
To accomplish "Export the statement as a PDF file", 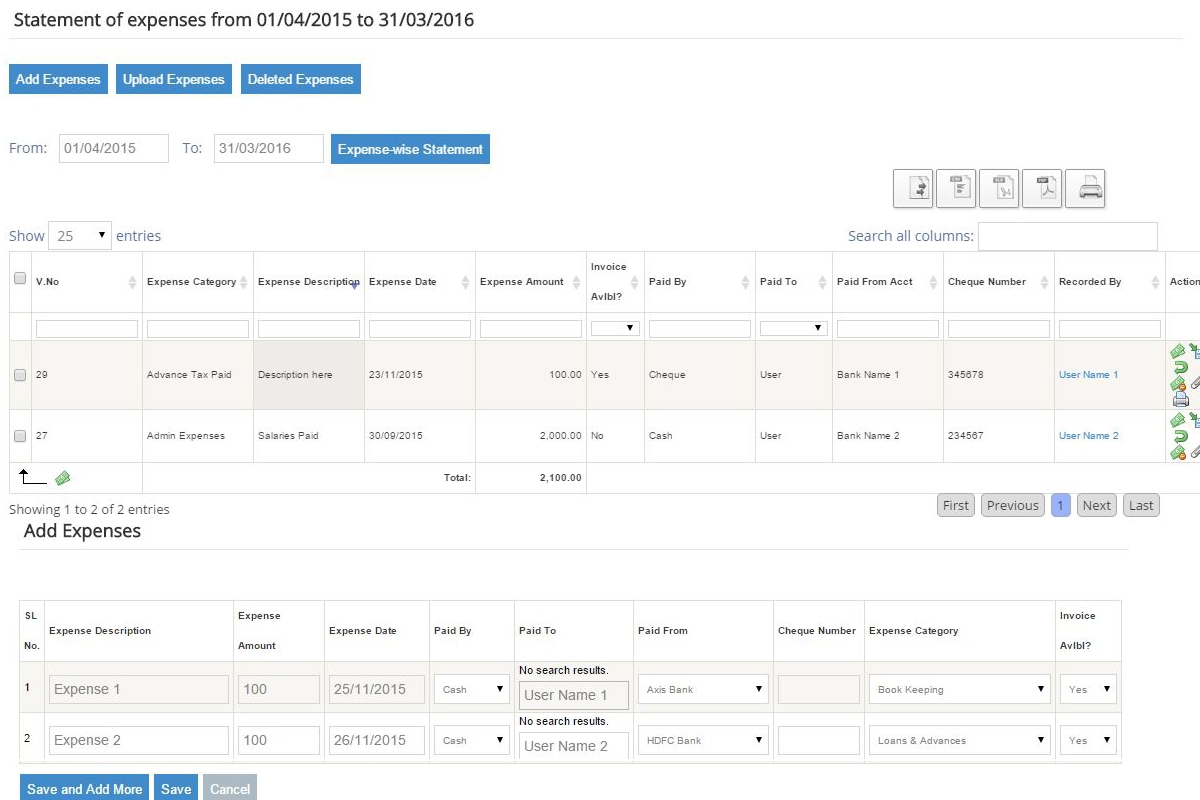I will point(1042,188).
